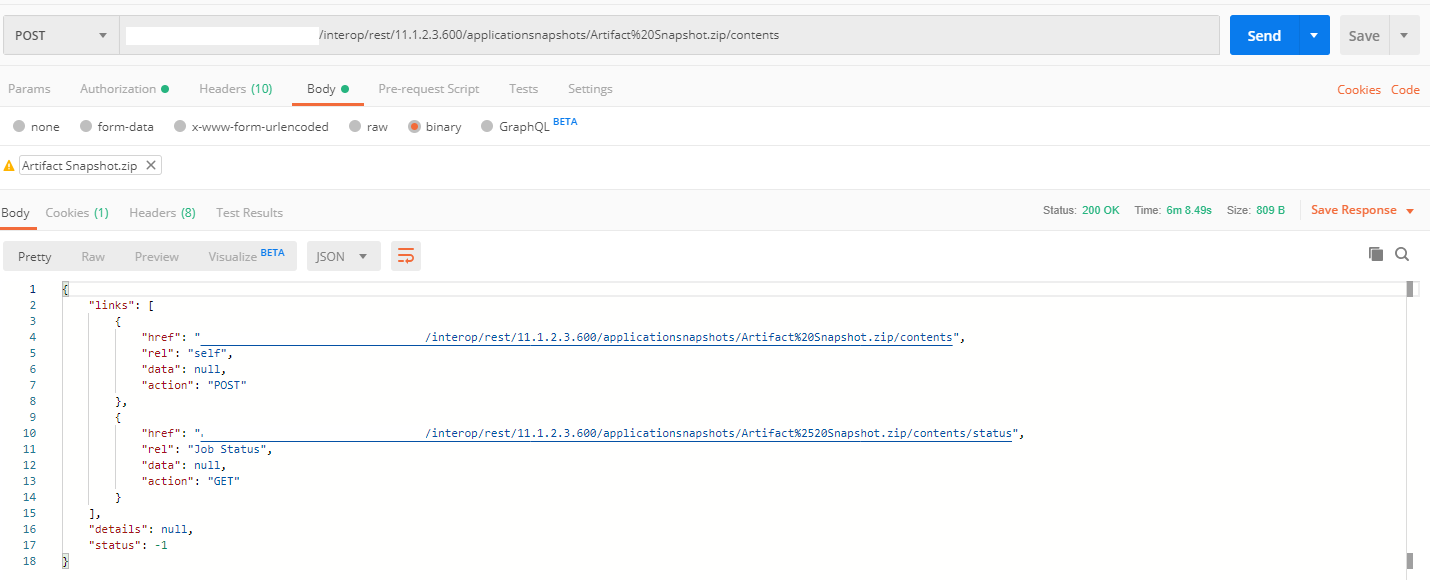
Task: Switch to the Preview response view
Action: pos(156,256)
